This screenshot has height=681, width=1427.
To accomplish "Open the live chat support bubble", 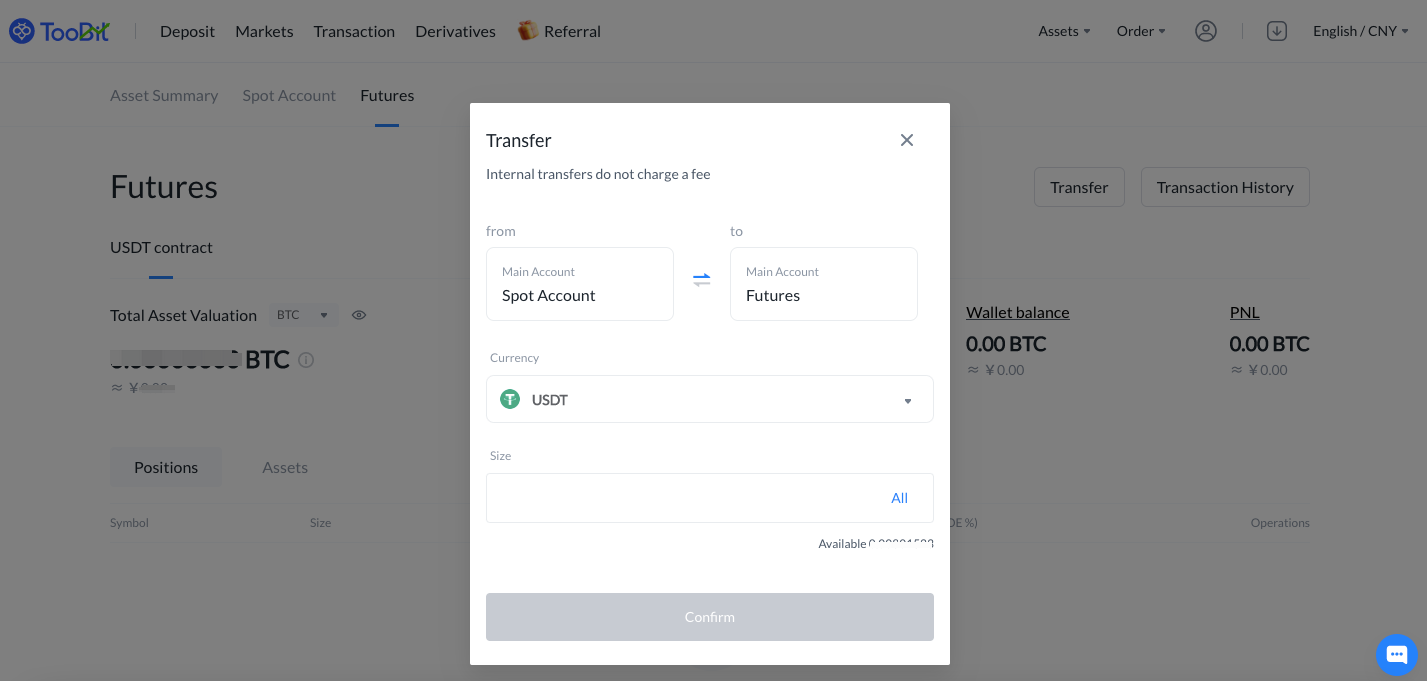I will click(x=1396, y=655).
